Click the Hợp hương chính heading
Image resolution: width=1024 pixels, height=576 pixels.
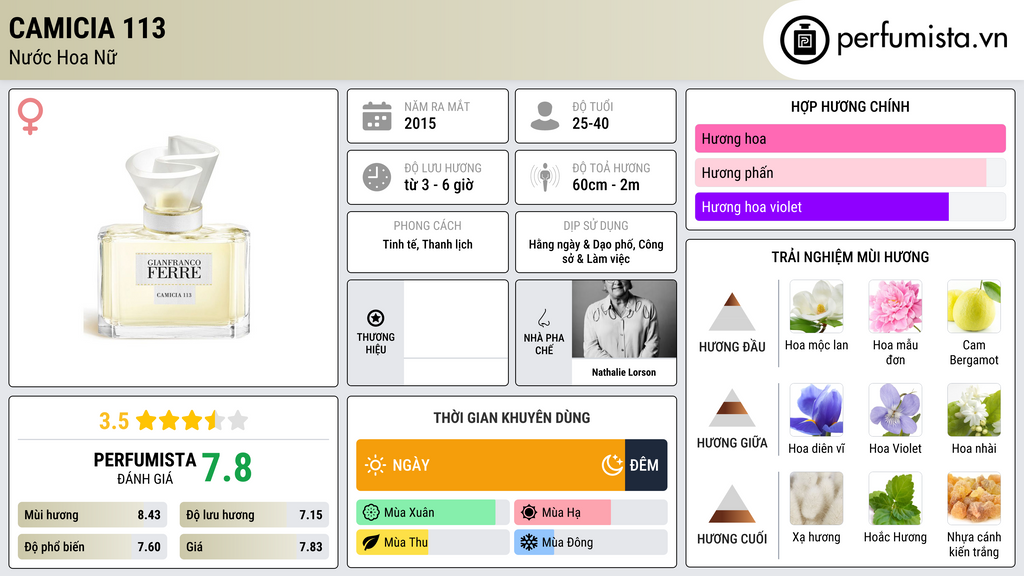[850, 106]
